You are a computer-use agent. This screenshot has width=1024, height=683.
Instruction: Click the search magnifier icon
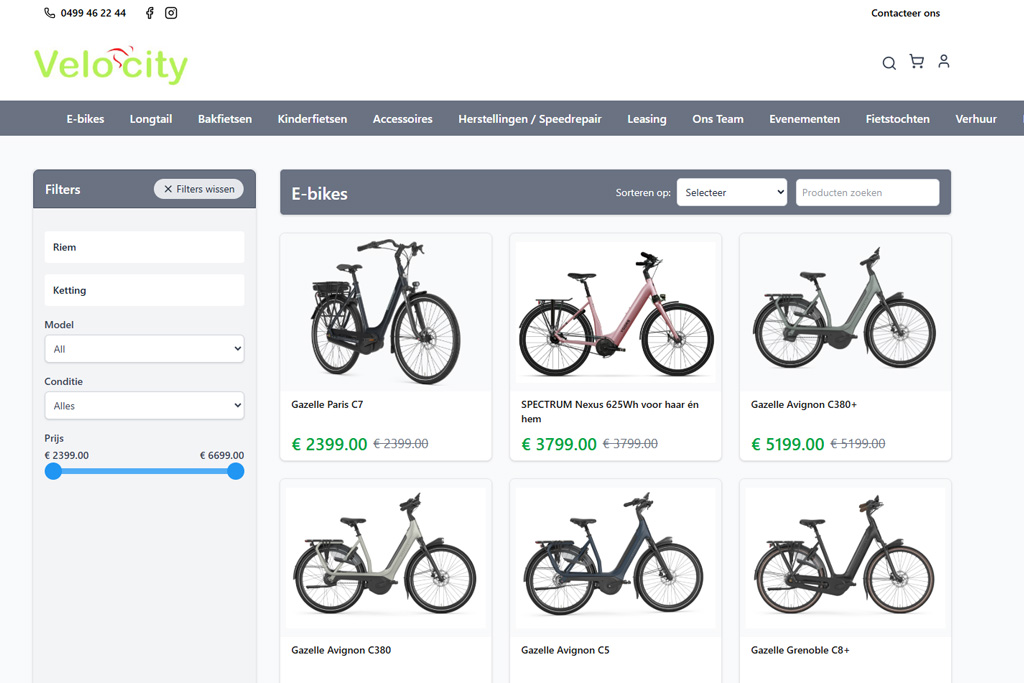pos(888,64)
